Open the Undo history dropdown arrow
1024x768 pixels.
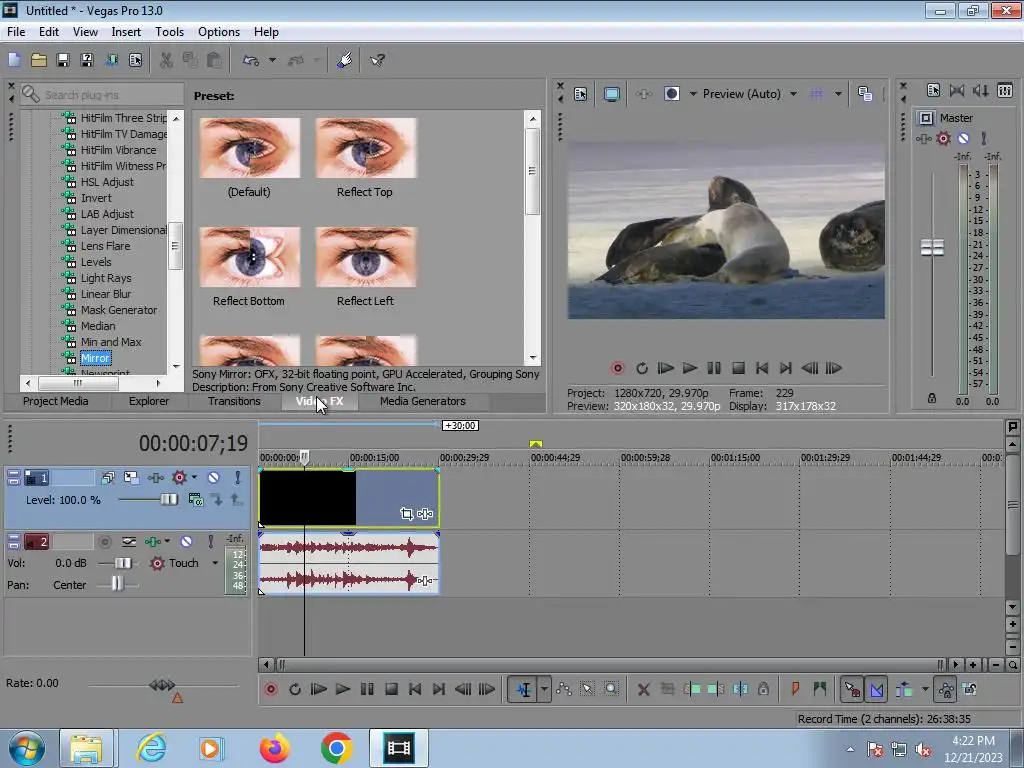coord(272,60)
